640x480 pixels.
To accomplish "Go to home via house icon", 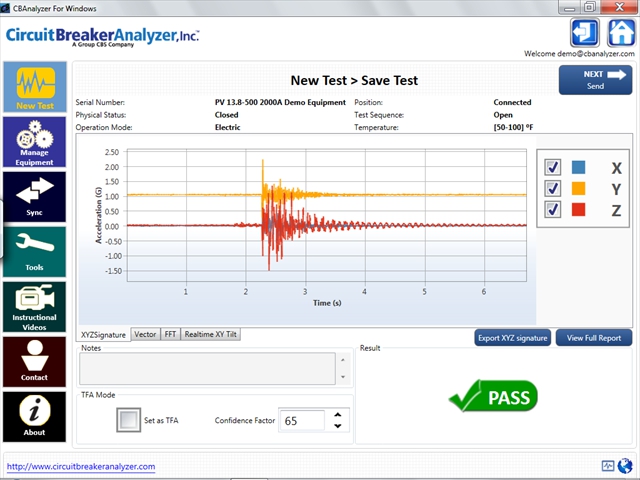I will click(621, 33).
